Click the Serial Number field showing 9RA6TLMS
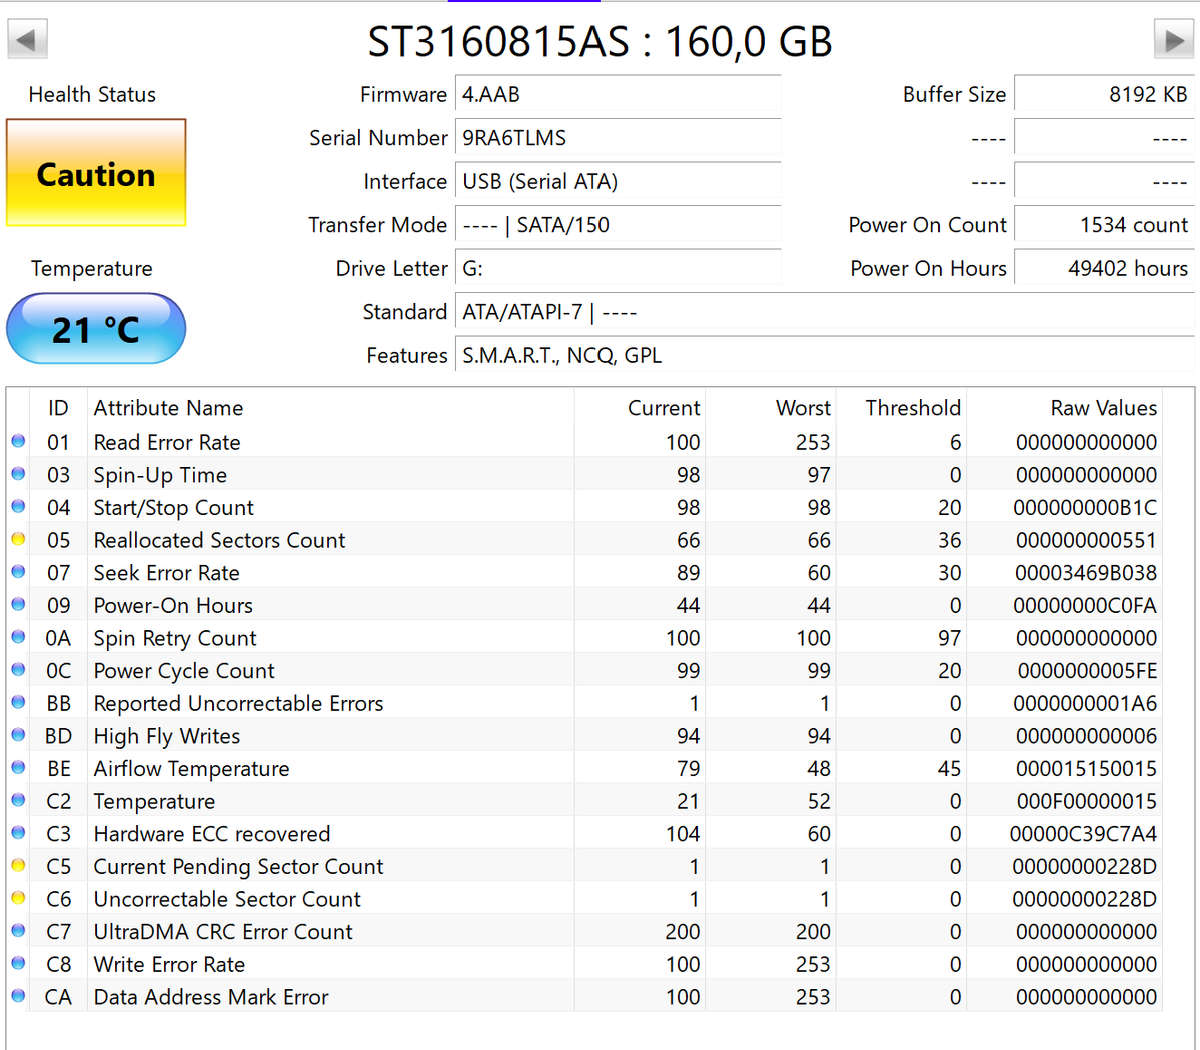This screenshot has height=1050, width=1200. 618,137
